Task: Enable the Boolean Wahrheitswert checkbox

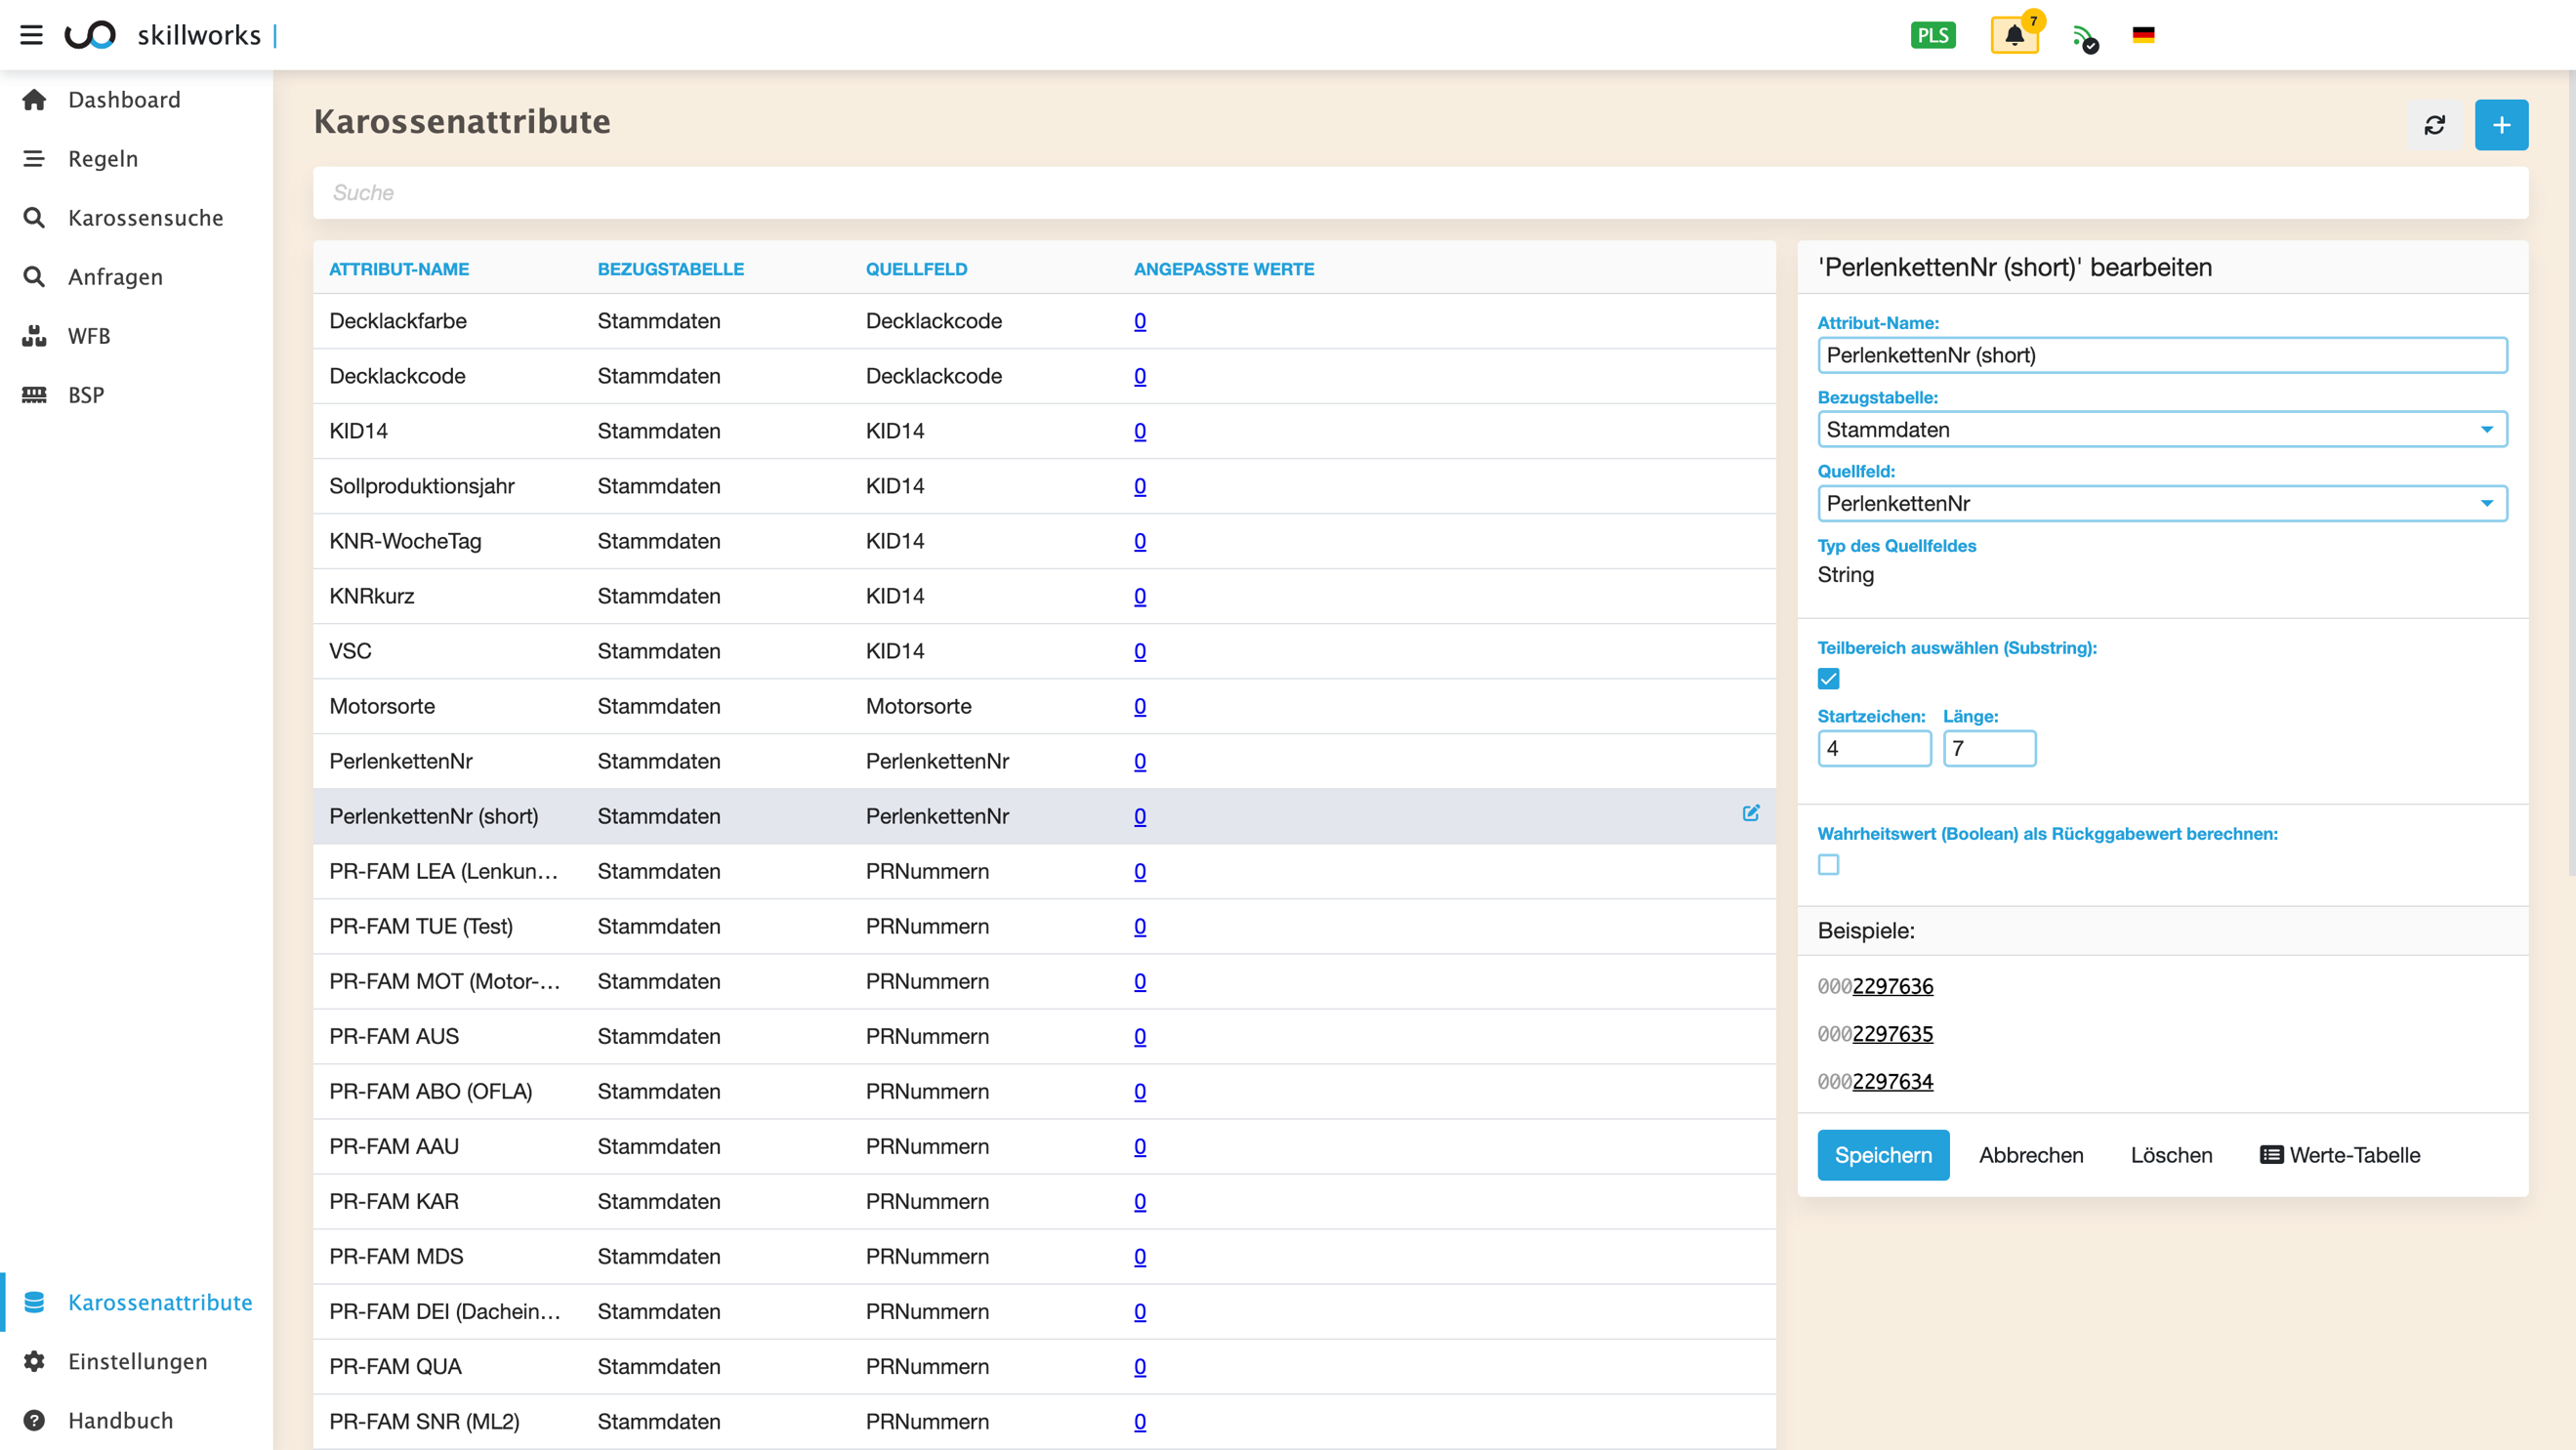Action: pos(1828,865)
